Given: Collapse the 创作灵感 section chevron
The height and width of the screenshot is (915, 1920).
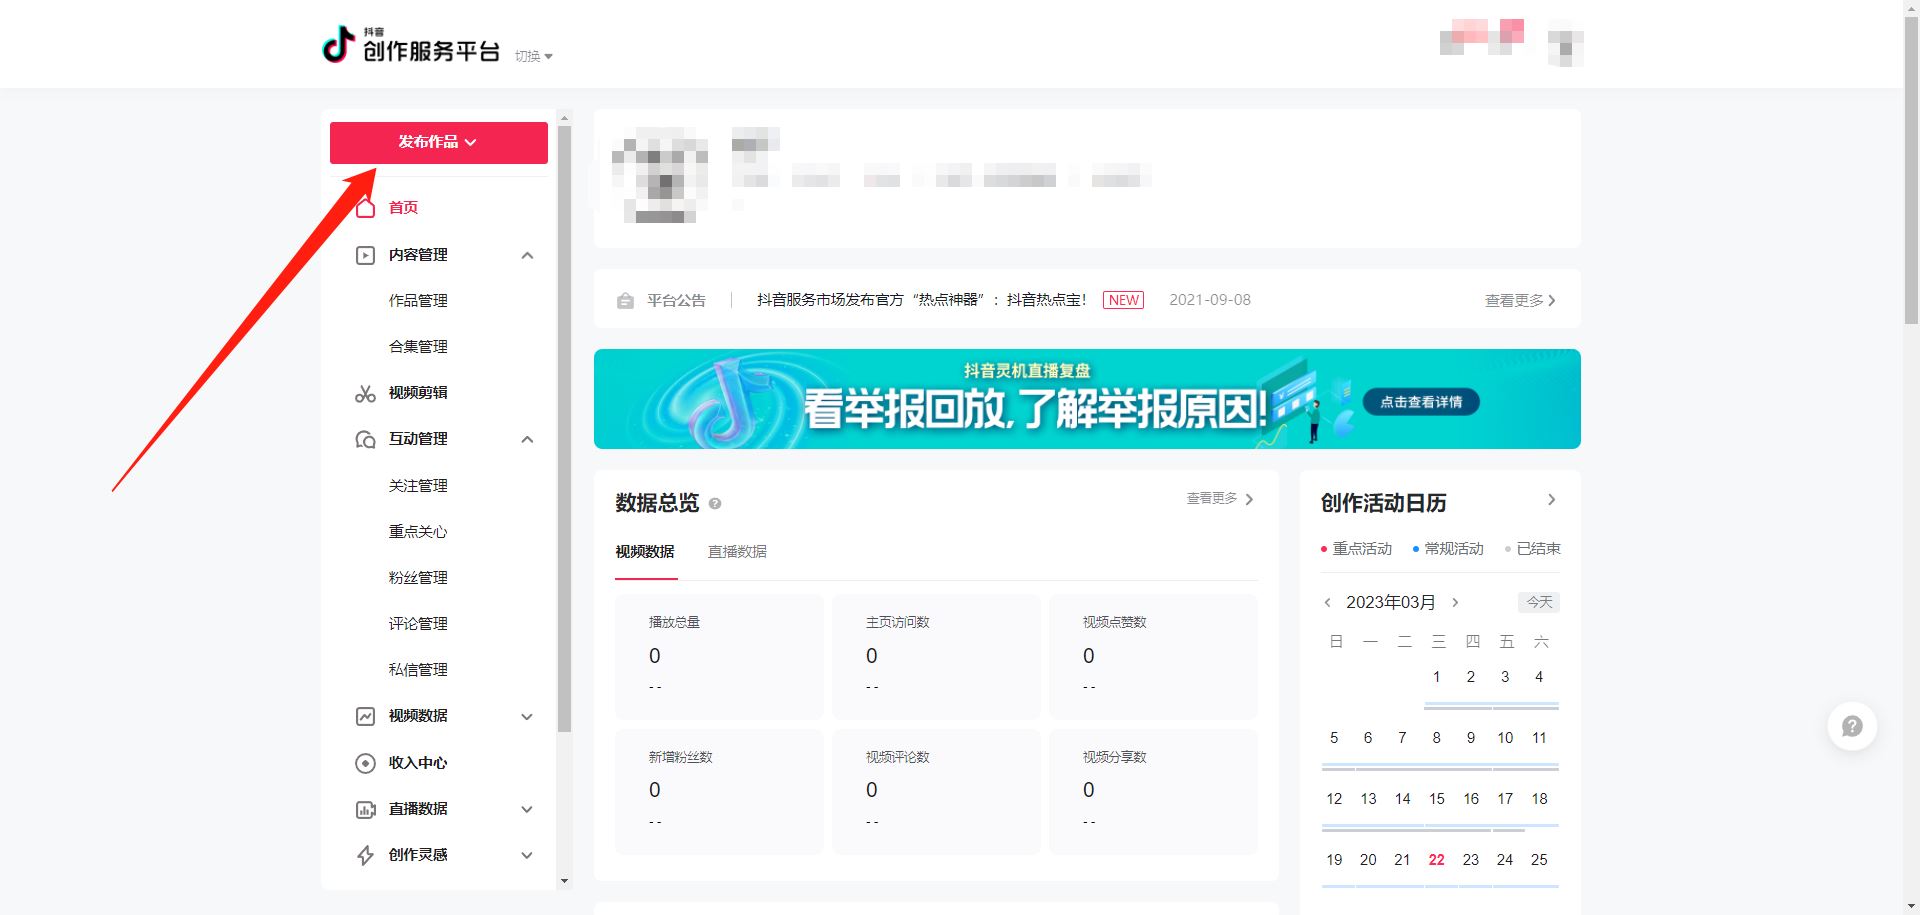Looking at the screenshot, I should tap(527, 855).
